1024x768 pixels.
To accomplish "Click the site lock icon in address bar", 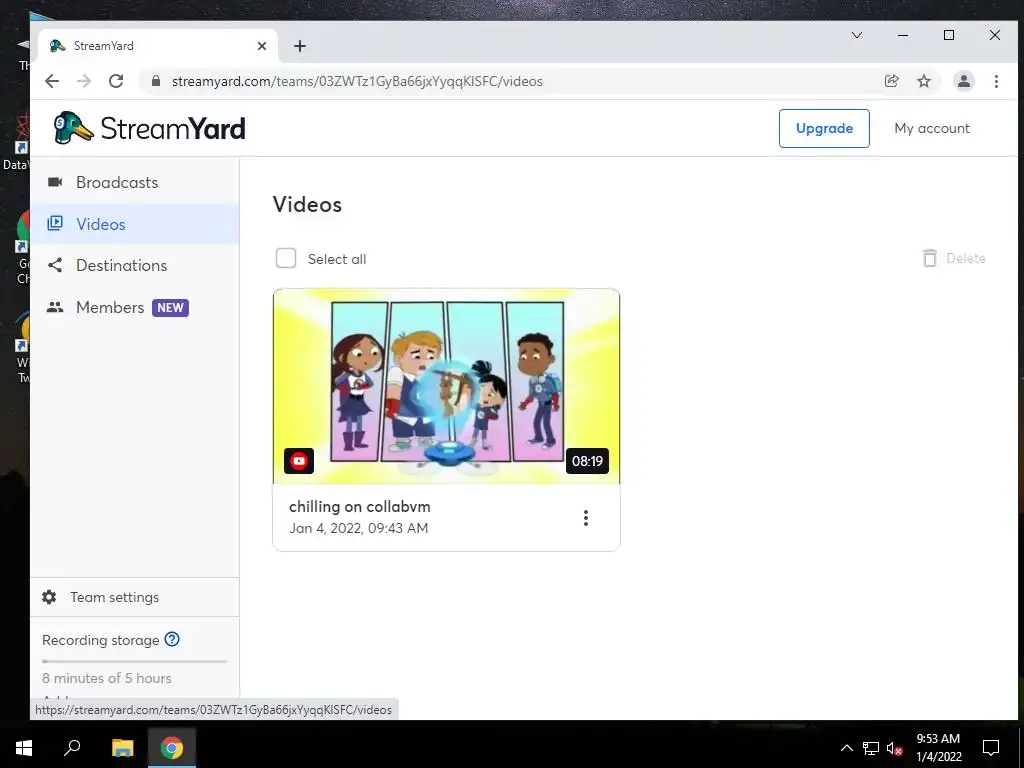I will click(x=155, y=81).
